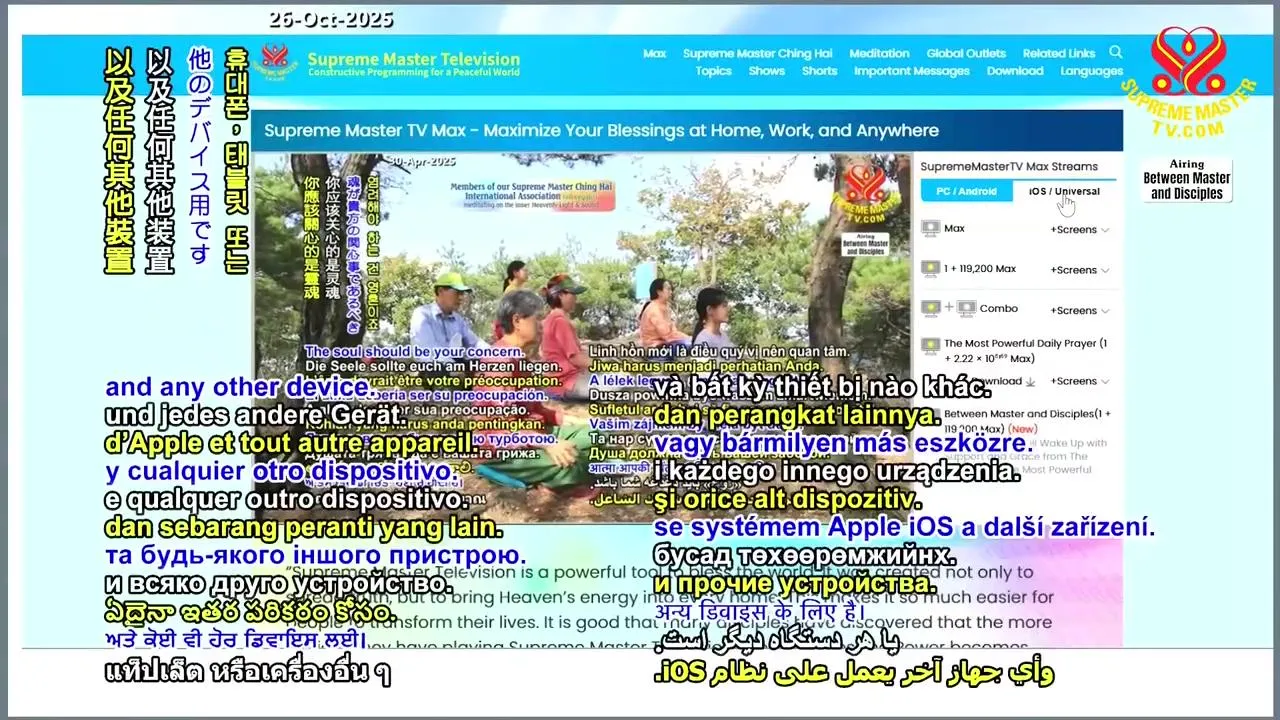Open the Related Links menu item

pos(1059,54)
